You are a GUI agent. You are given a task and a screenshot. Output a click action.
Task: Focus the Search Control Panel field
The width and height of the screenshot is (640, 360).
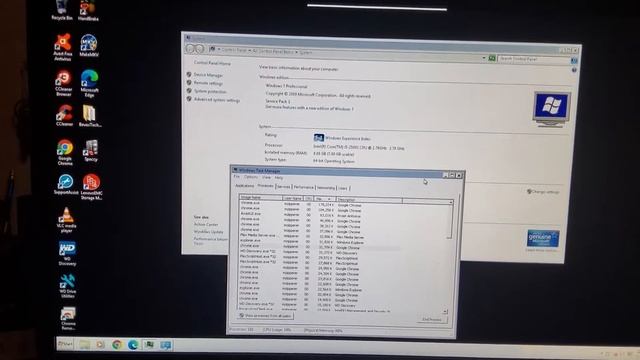tap(533, 59)
